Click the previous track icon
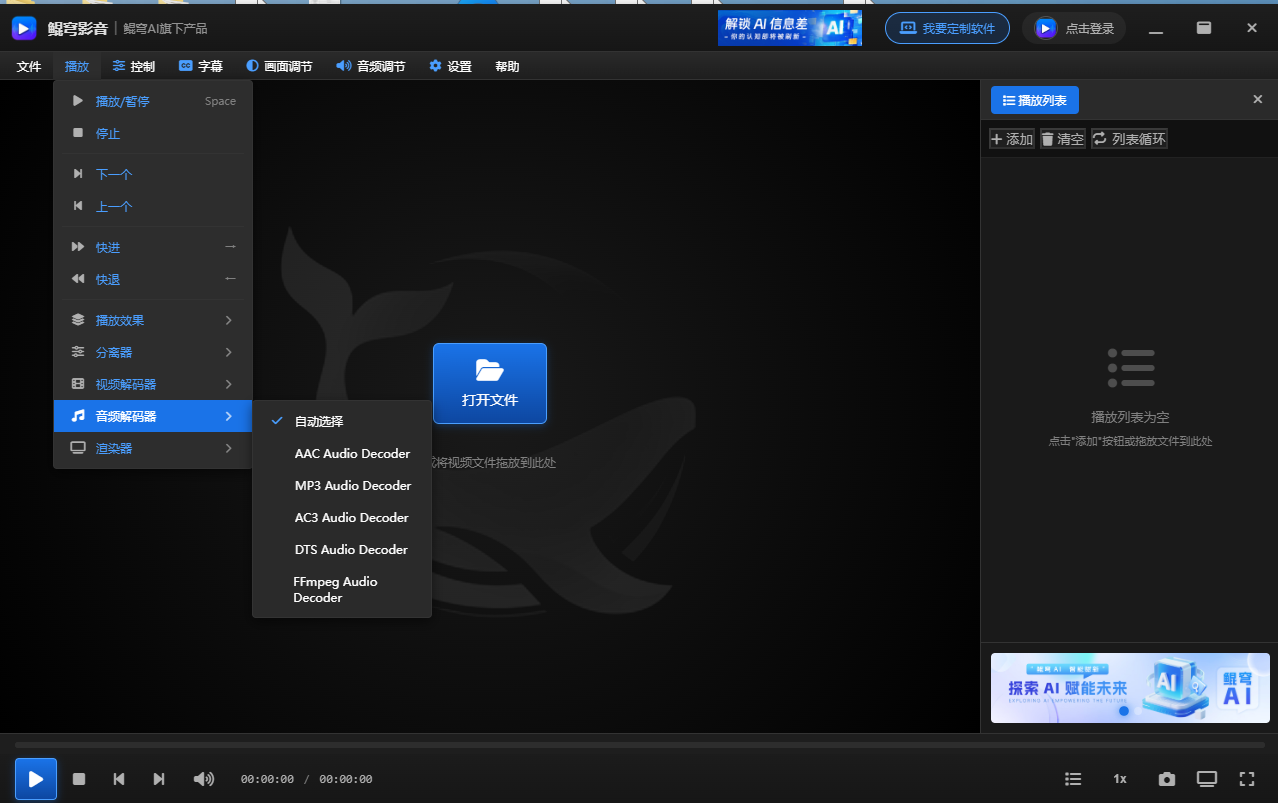This screenshot has width=1278, height=803. [x=119, y=778]
